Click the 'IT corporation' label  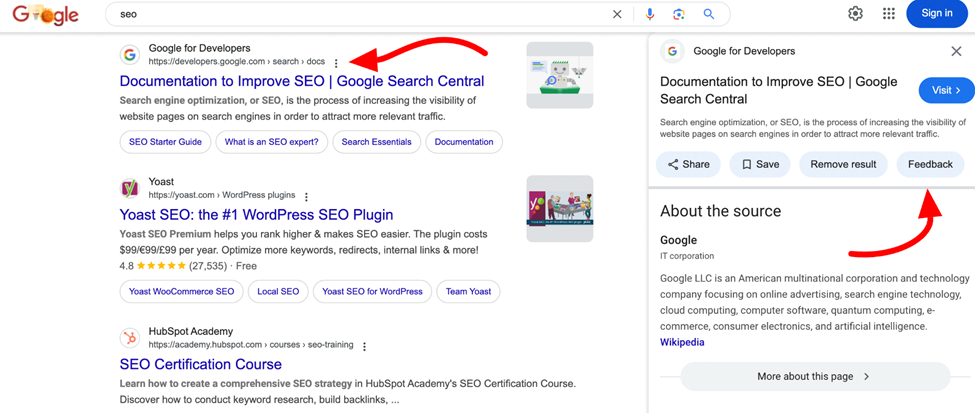point(687,256)
